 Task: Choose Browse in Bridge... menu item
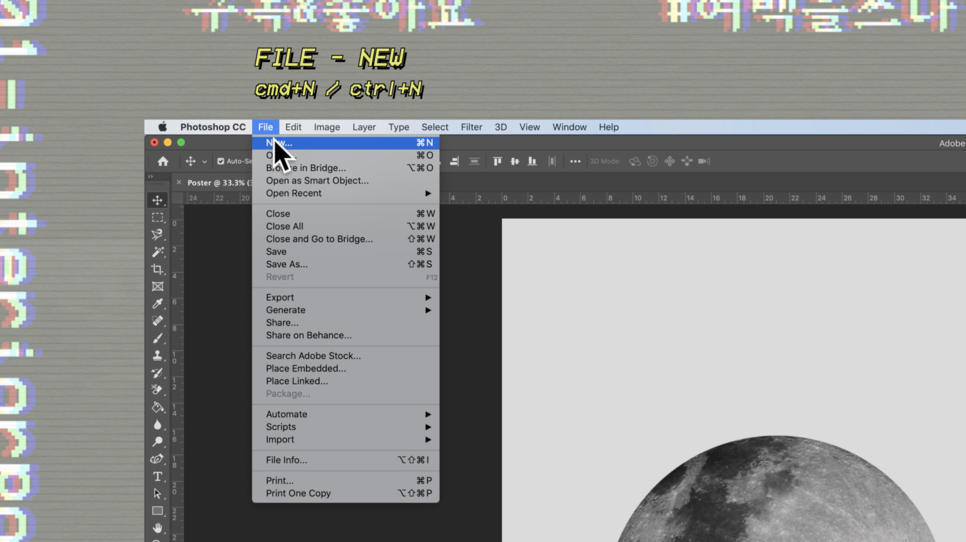(x=346, y=168)
